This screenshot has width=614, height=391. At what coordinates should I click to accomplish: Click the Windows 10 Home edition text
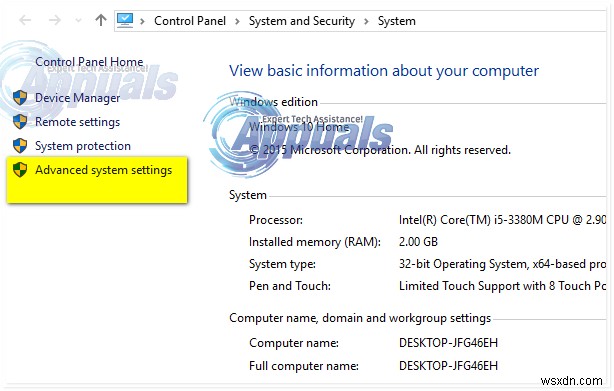click(x=299, y=127)
